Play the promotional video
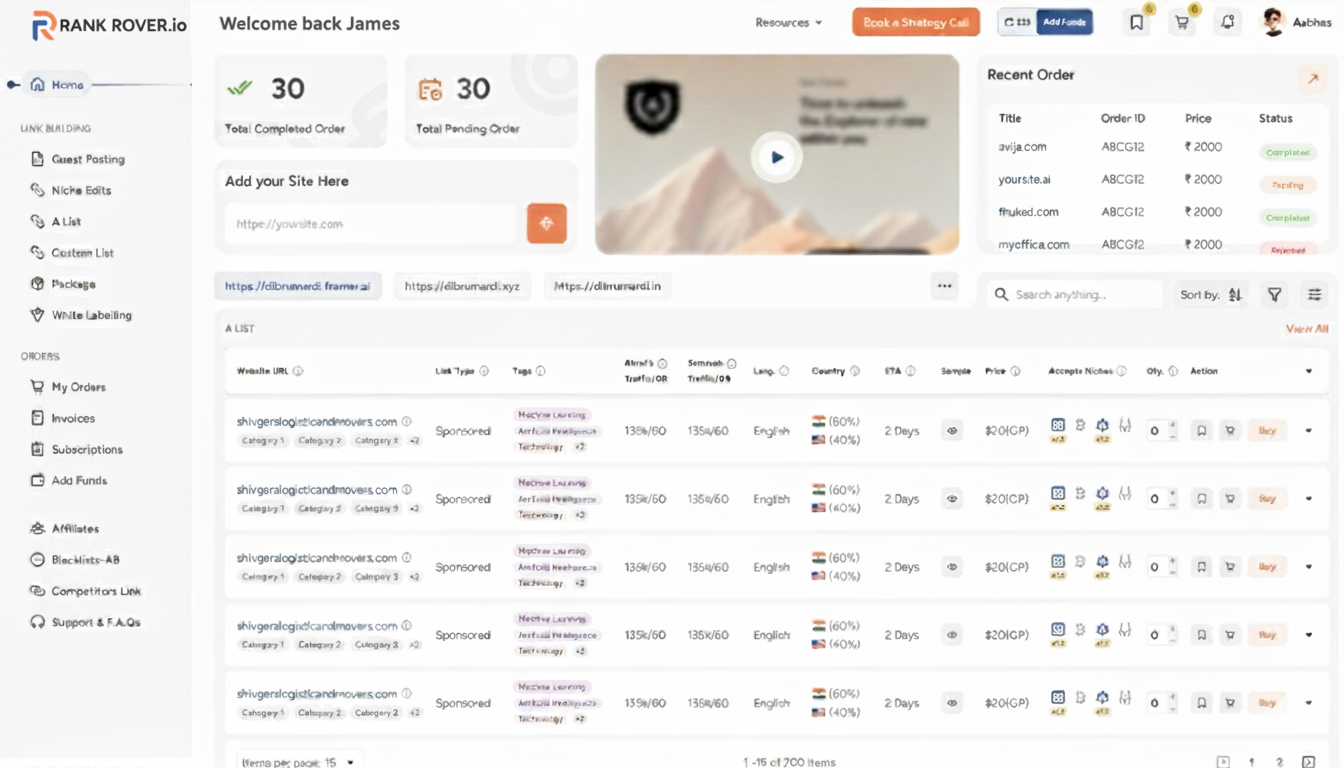This screenshot has height=768, width=1344. [x=776, y=157]
